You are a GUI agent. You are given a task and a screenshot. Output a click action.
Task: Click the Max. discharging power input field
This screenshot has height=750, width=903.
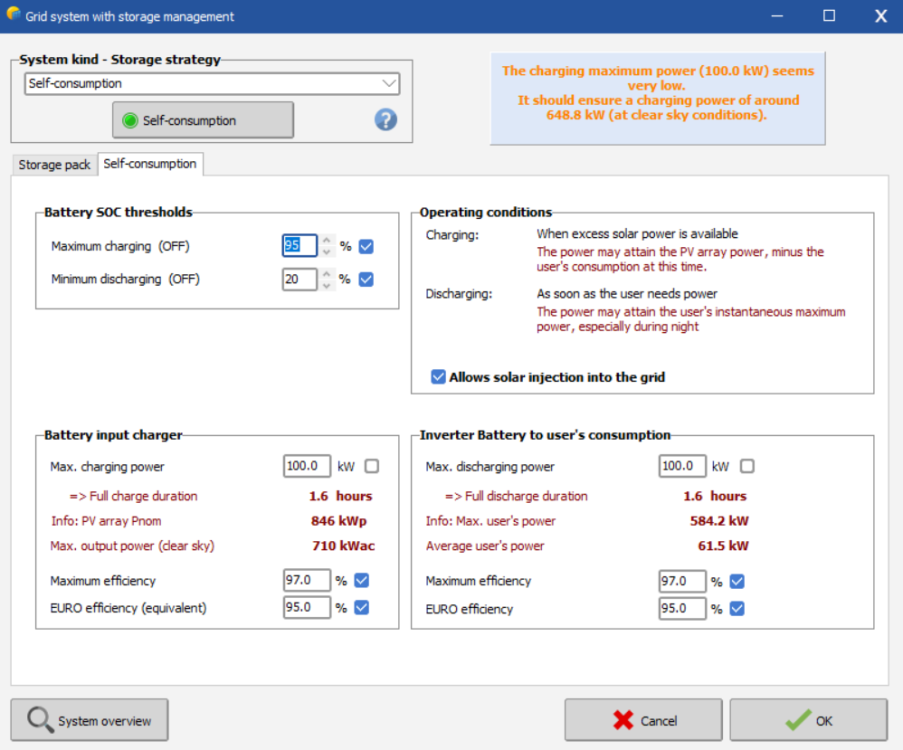click(681, 466)
